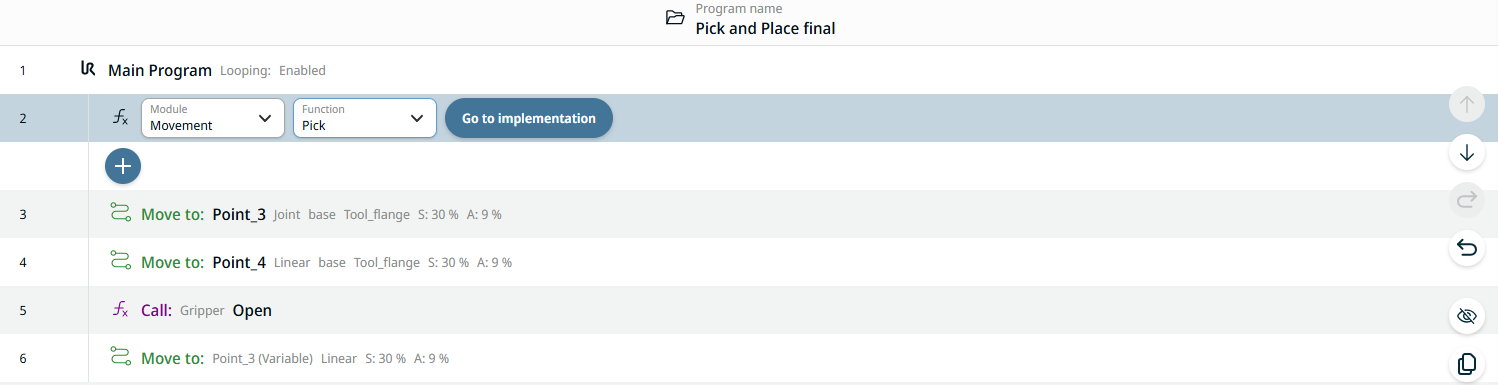This screenshot has height=385, width=1498.
Task: Click the function icon on line 2
Action: 120,118
